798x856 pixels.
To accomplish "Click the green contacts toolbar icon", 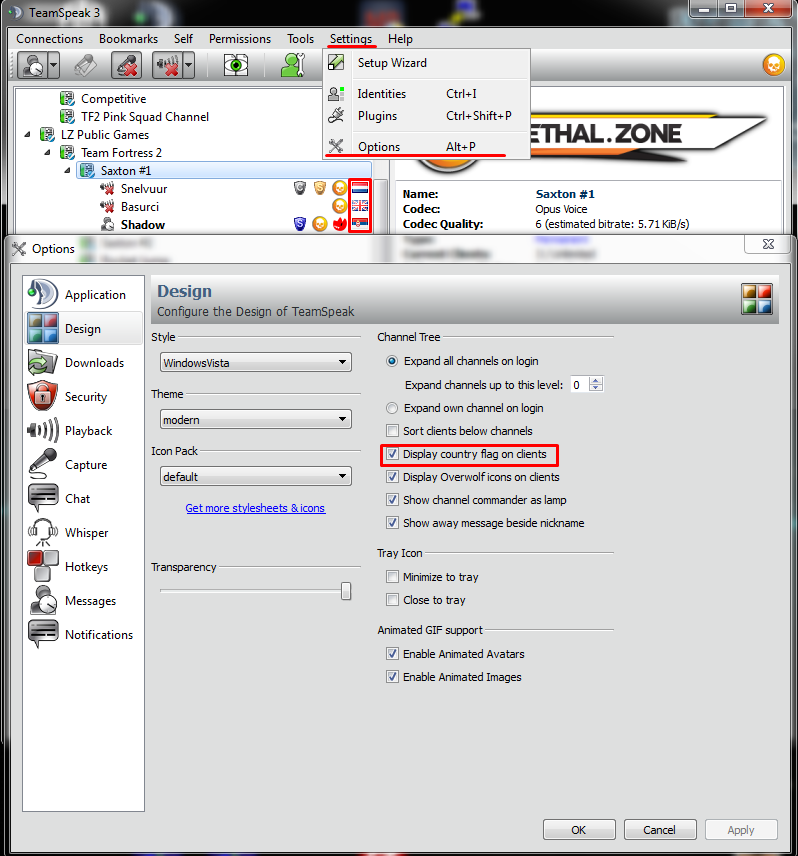I will click(292, 66).
